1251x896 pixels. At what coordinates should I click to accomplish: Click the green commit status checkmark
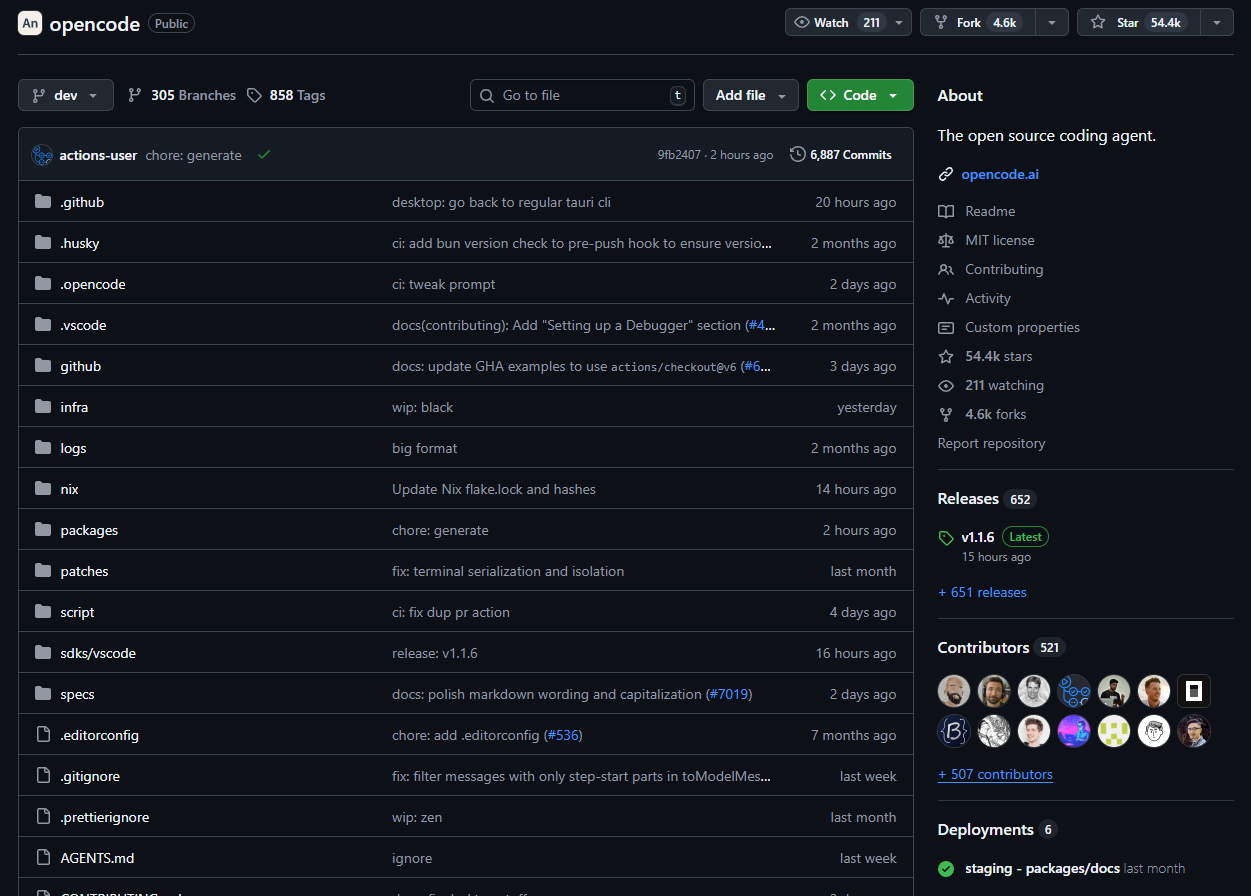pos(264,155)
